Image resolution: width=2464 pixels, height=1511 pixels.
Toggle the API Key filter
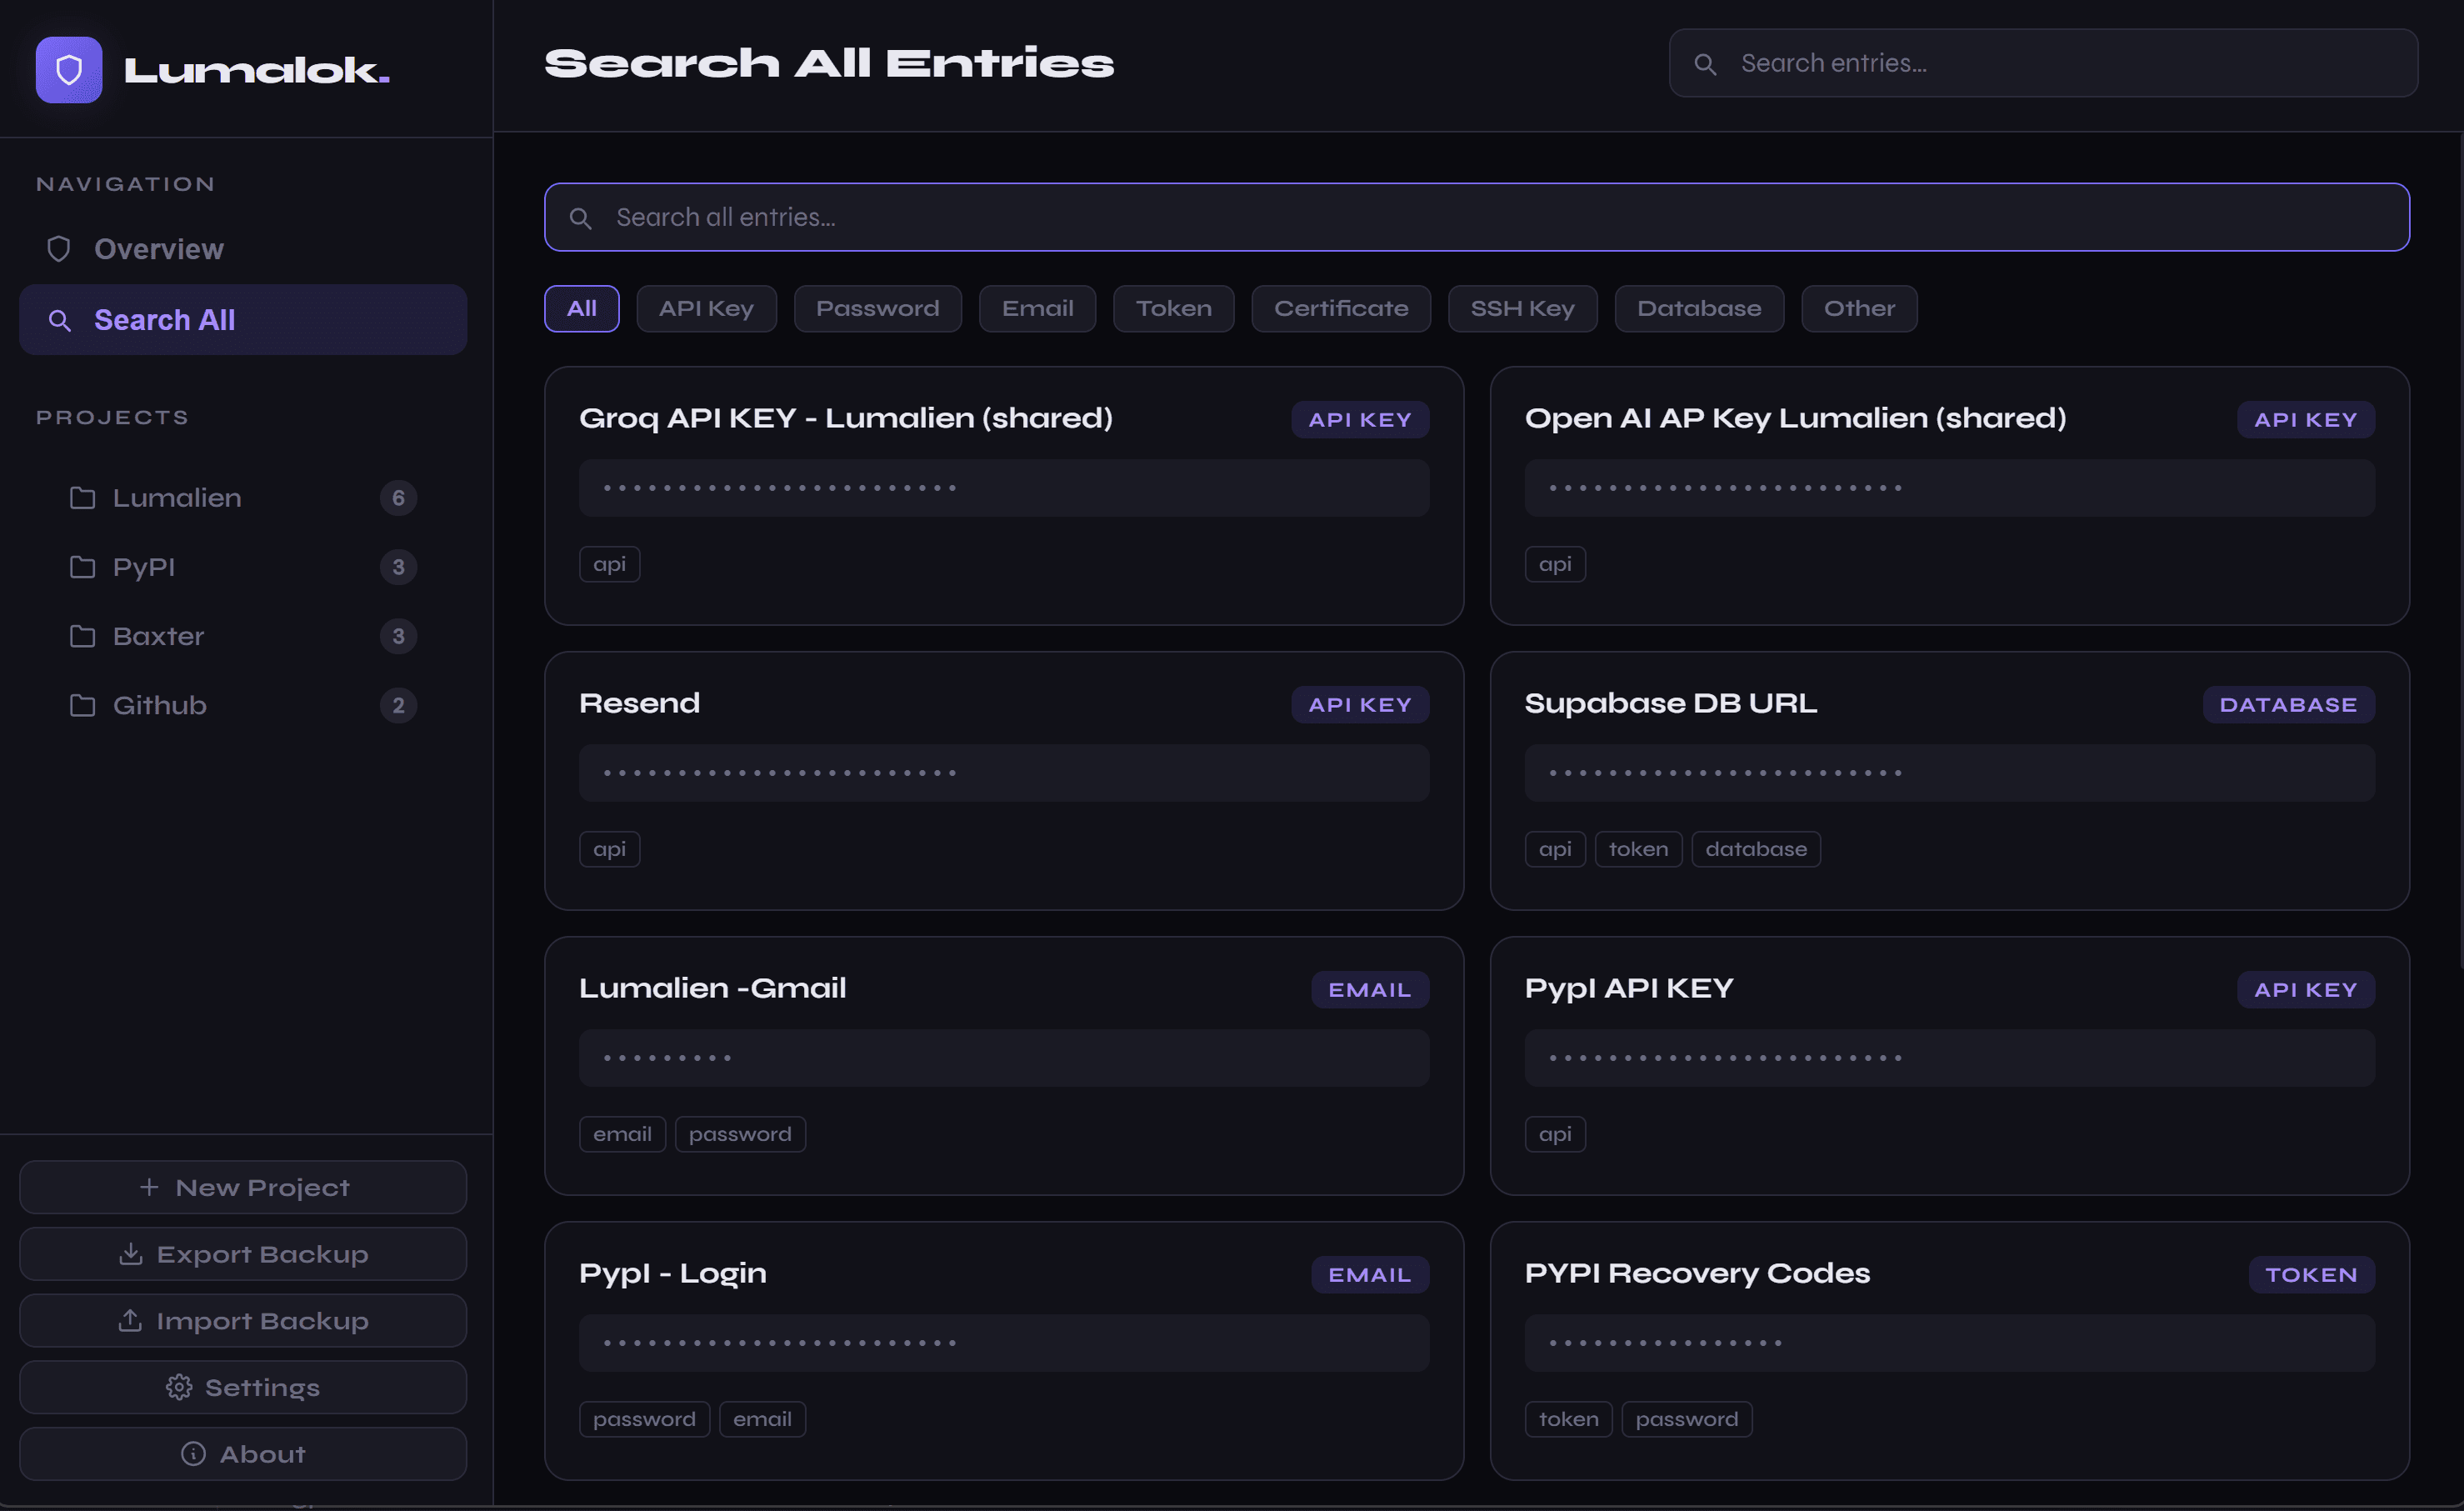pyautogui.click(x=706, y=308)
